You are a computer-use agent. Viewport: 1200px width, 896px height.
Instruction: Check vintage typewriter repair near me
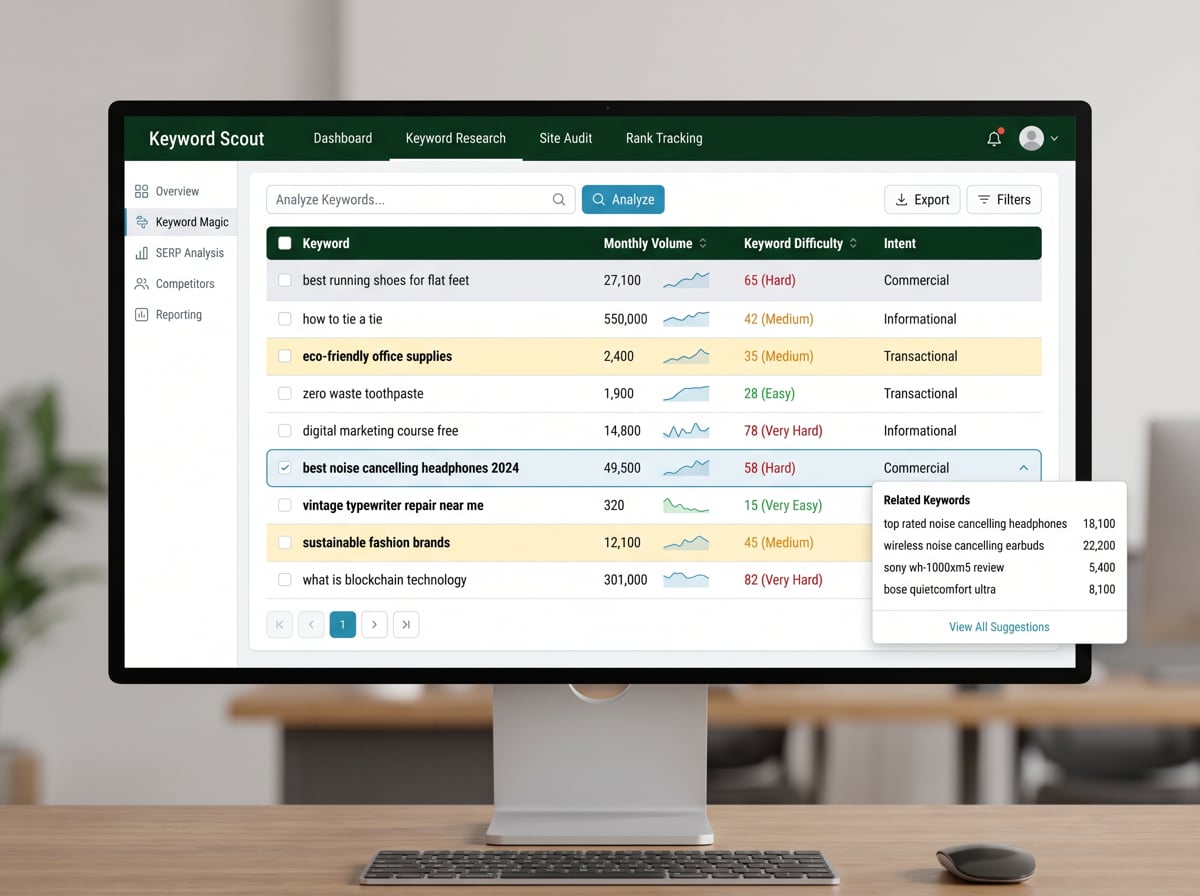click(285, 505)
